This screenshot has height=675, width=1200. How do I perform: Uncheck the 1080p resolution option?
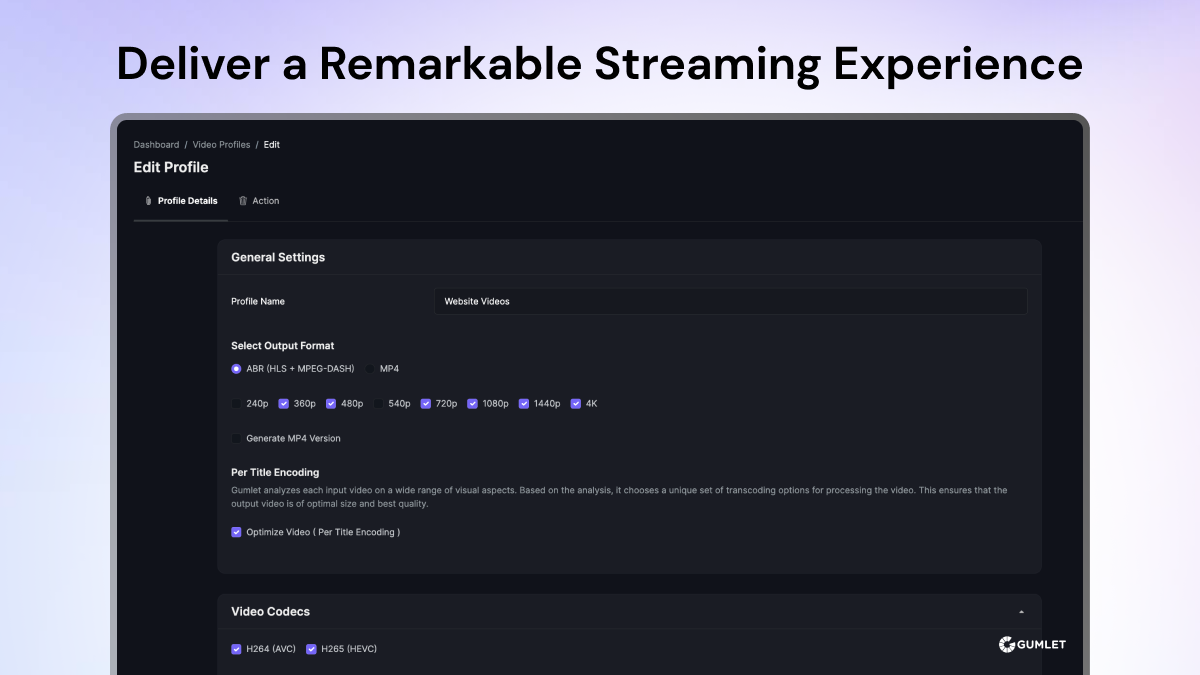click(x=473, y=404)
